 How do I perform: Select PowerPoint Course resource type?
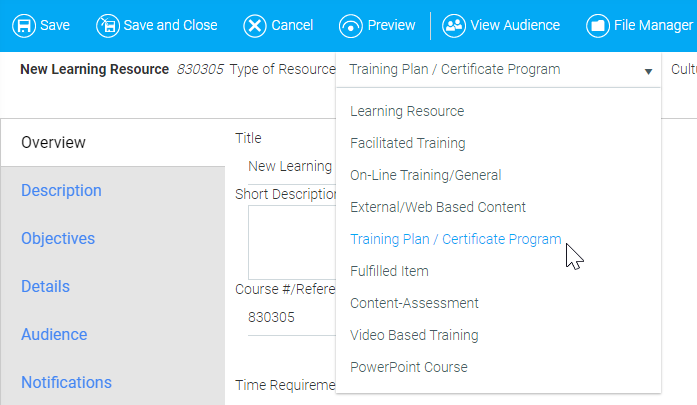click(x=408, y=367)
